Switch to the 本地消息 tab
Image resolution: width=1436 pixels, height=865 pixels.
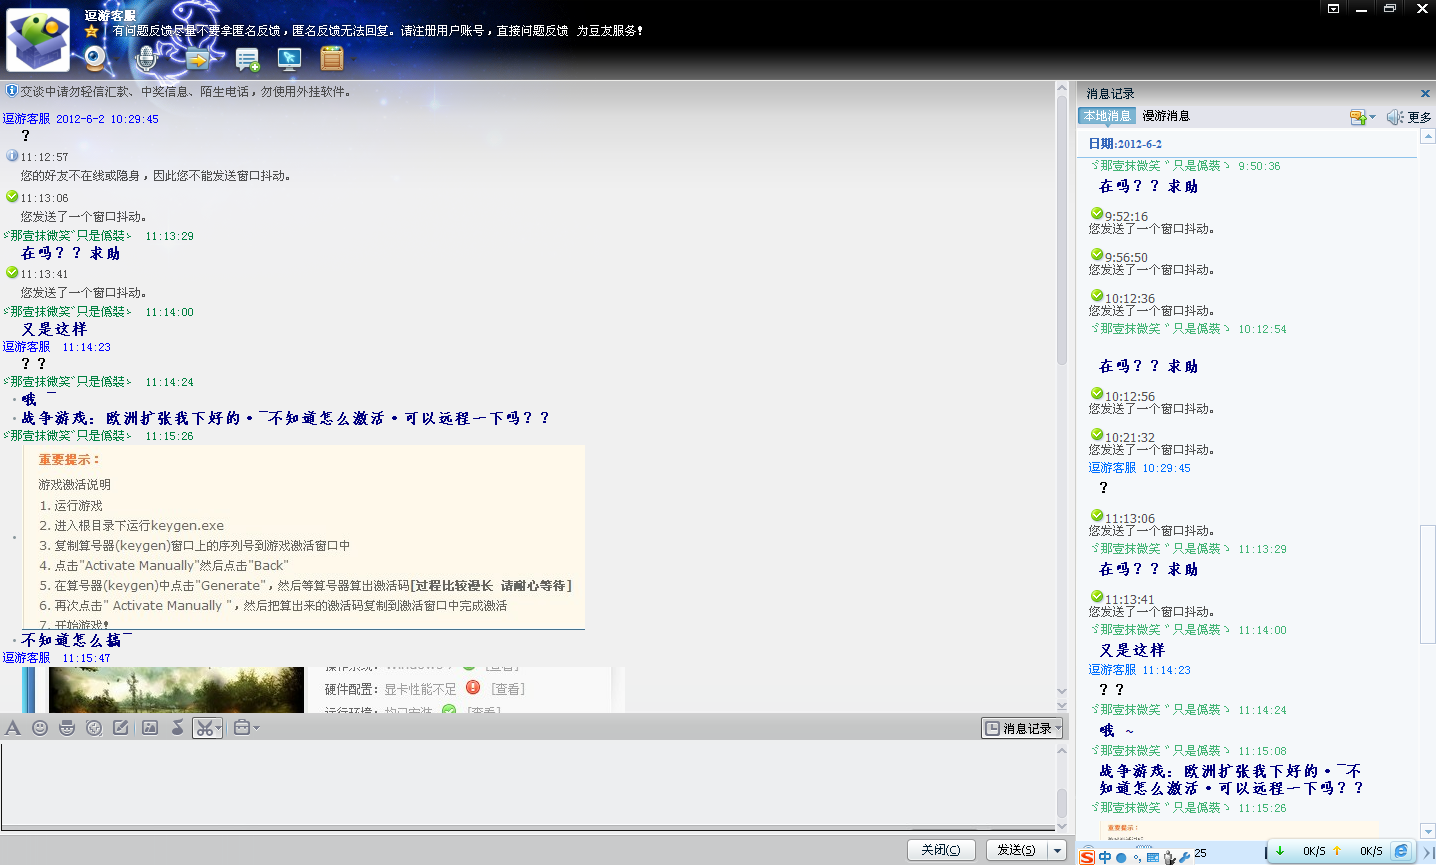(x=1107, y=116)
